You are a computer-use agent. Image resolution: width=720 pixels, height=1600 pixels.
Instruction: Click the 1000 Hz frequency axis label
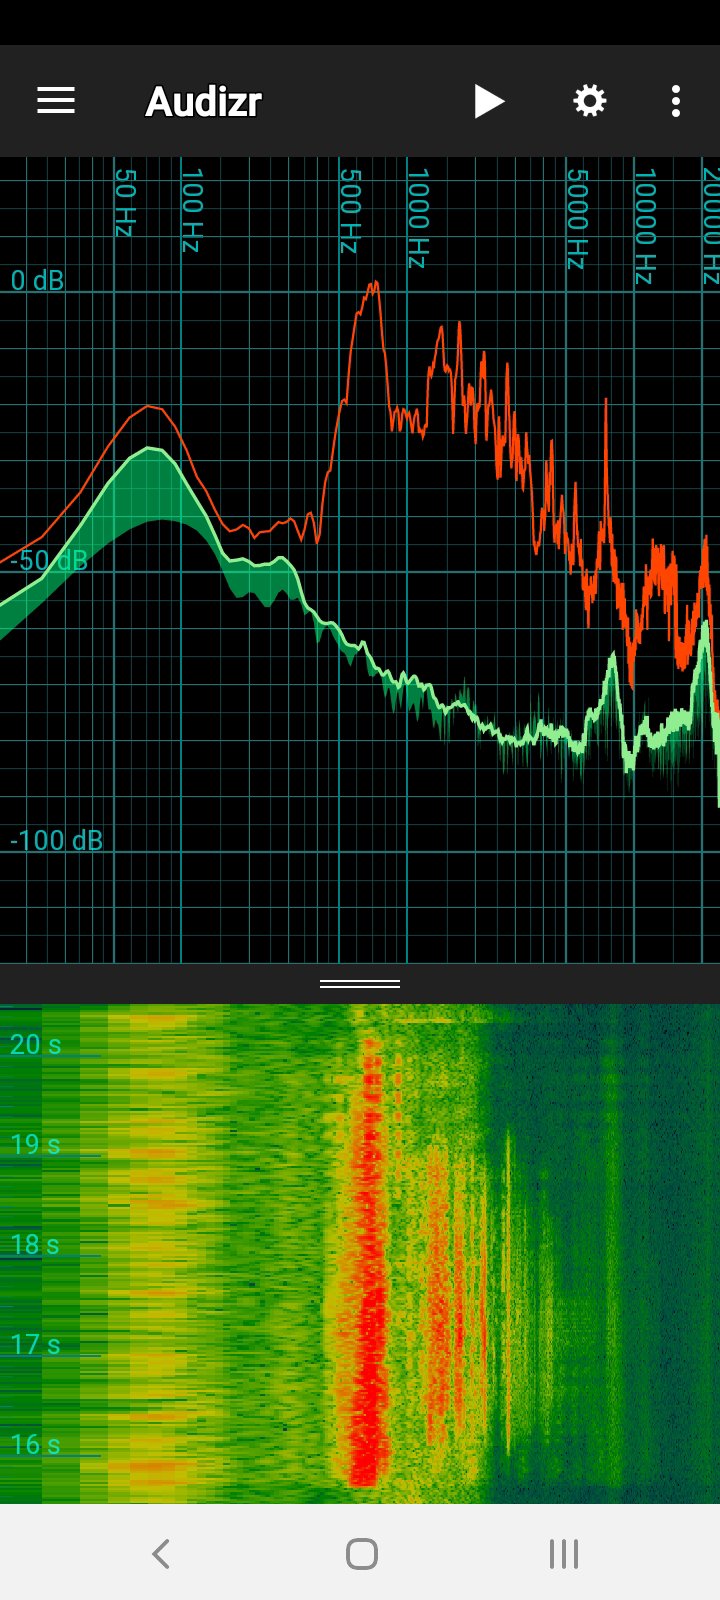[x=418, y=218]
